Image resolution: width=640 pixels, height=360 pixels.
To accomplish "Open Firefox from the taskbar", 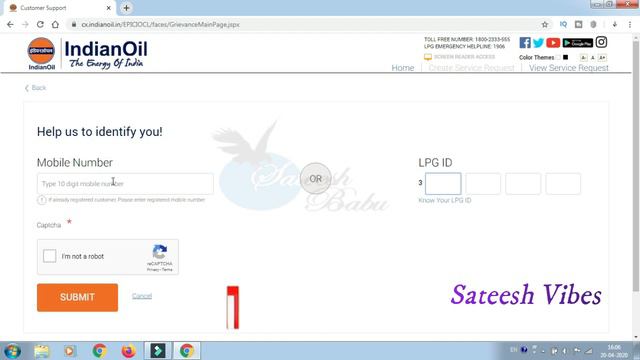I will point(128,351).
